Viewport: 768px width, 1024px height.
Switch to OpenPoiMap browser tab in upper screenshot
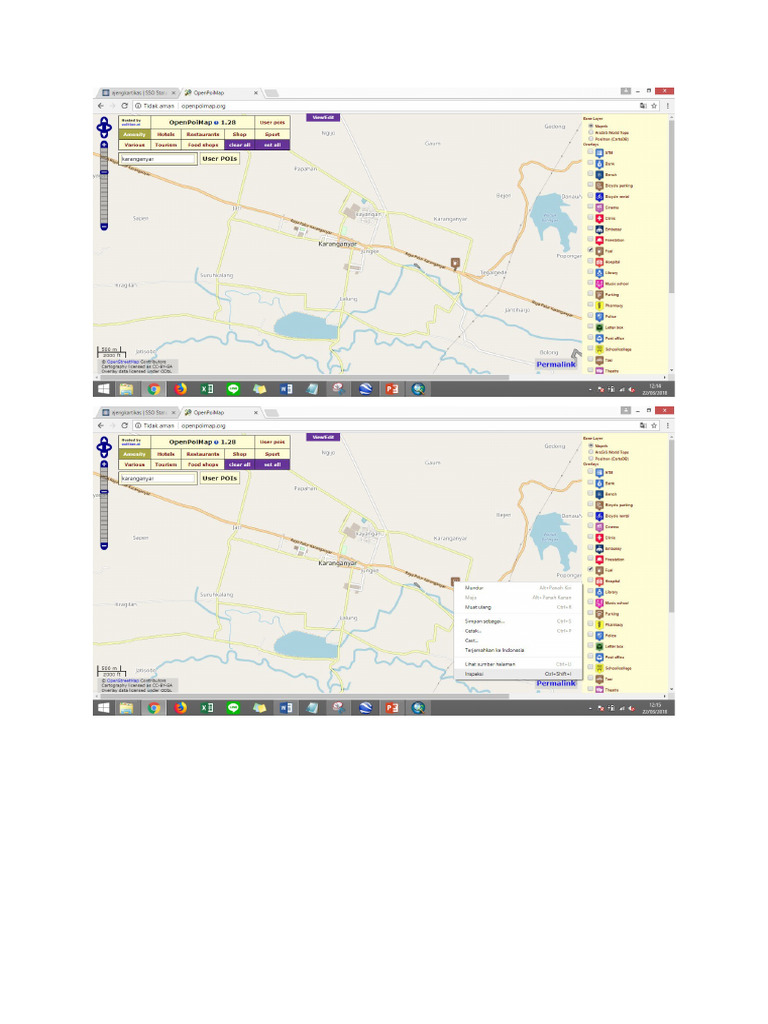pyautogui.click(x=221, y=93)
